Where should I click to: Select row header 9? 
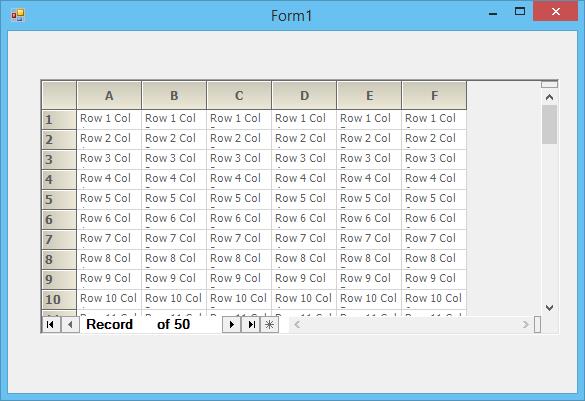59,280
